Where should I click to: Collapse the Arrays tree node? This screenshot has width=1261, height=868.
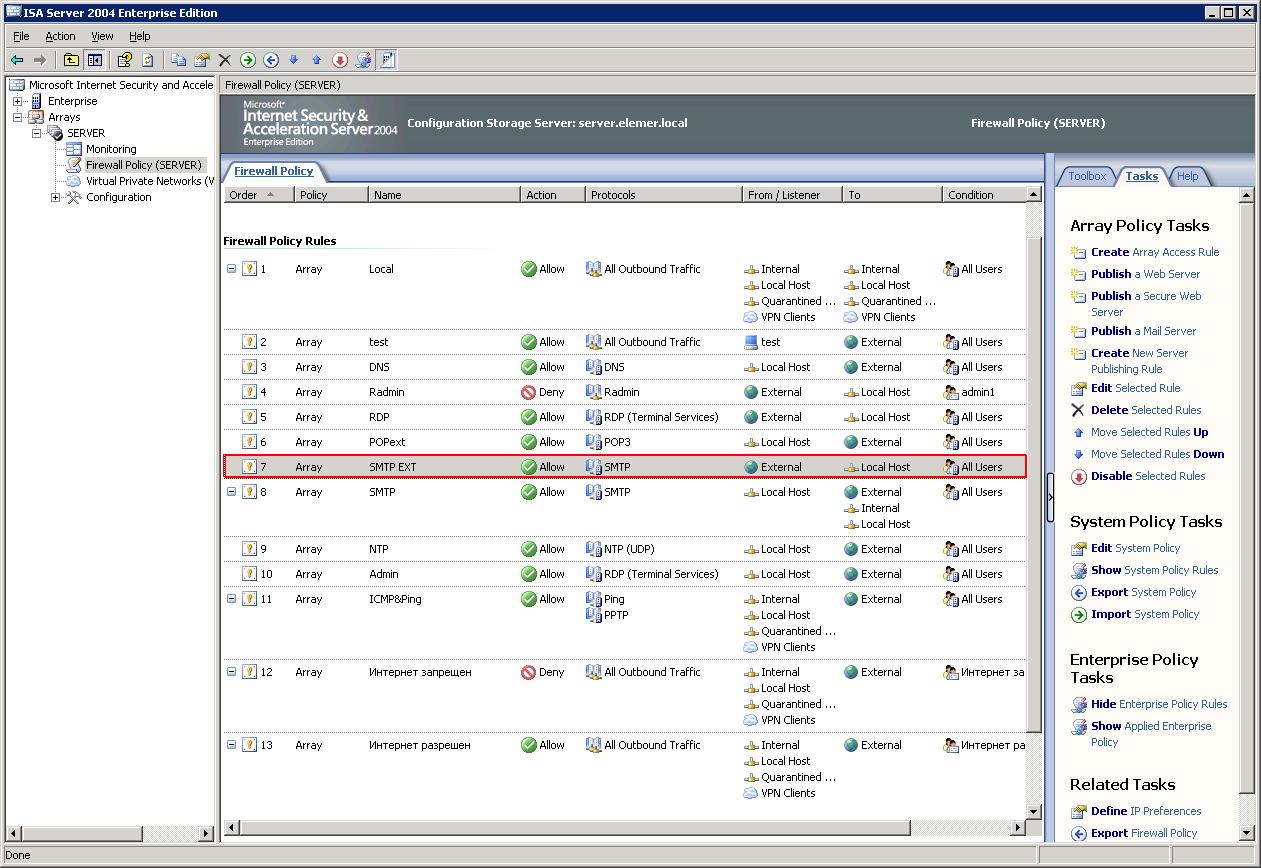17,117
